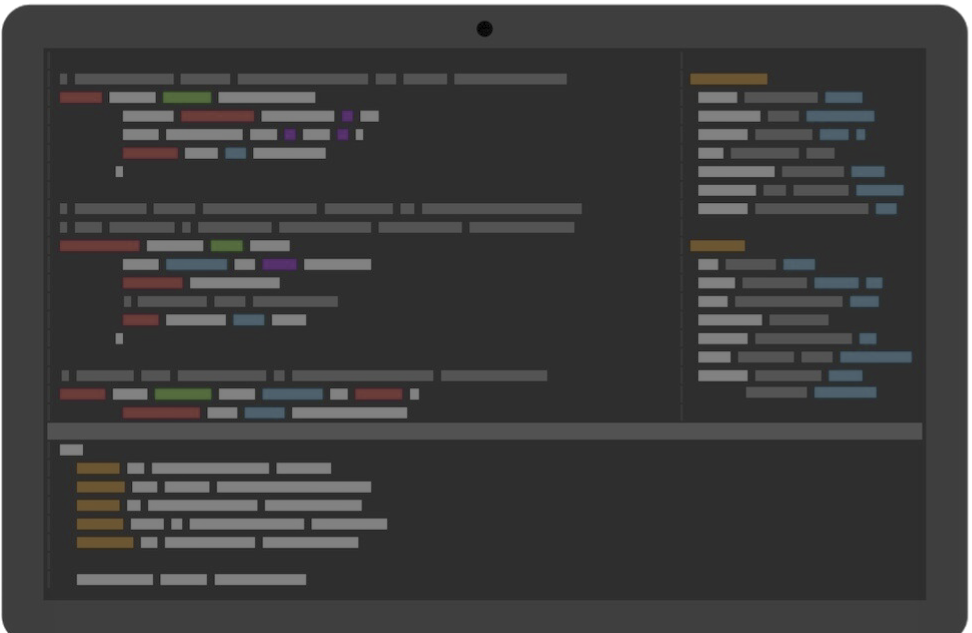Click the closing brace of the first code block
972x633 pixels.
point(119,172)
